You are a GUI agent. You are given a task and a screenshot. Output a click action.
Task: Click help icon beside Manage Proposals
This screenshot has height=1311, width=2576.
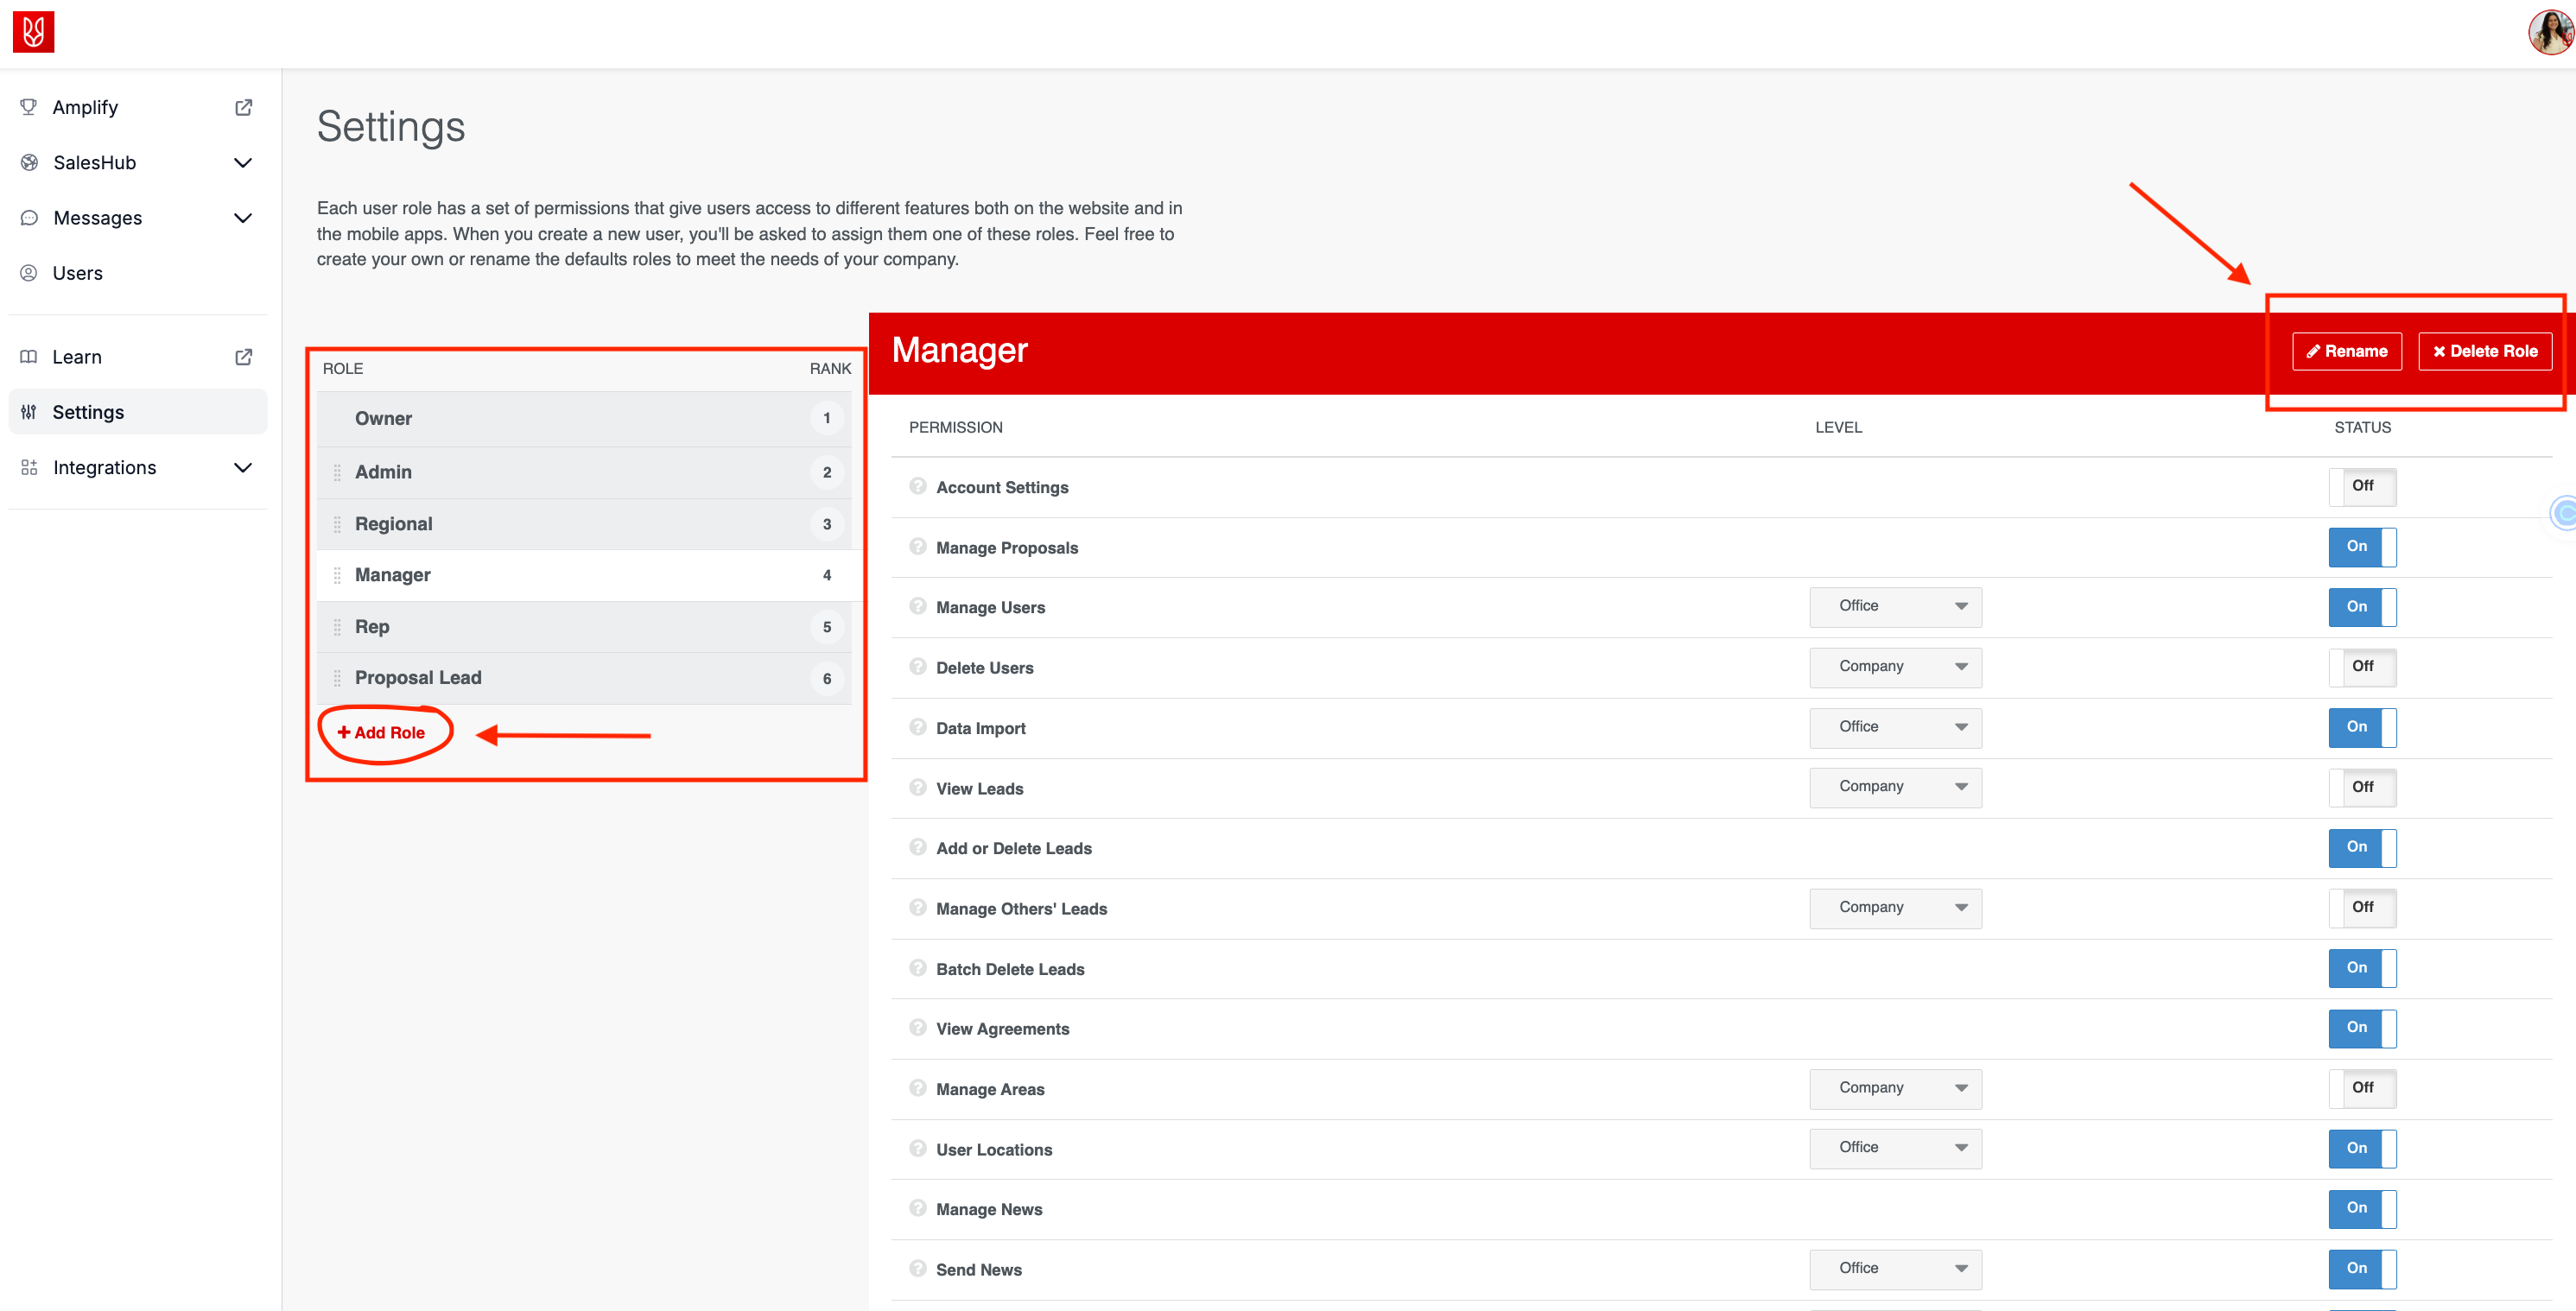(918, 546)
